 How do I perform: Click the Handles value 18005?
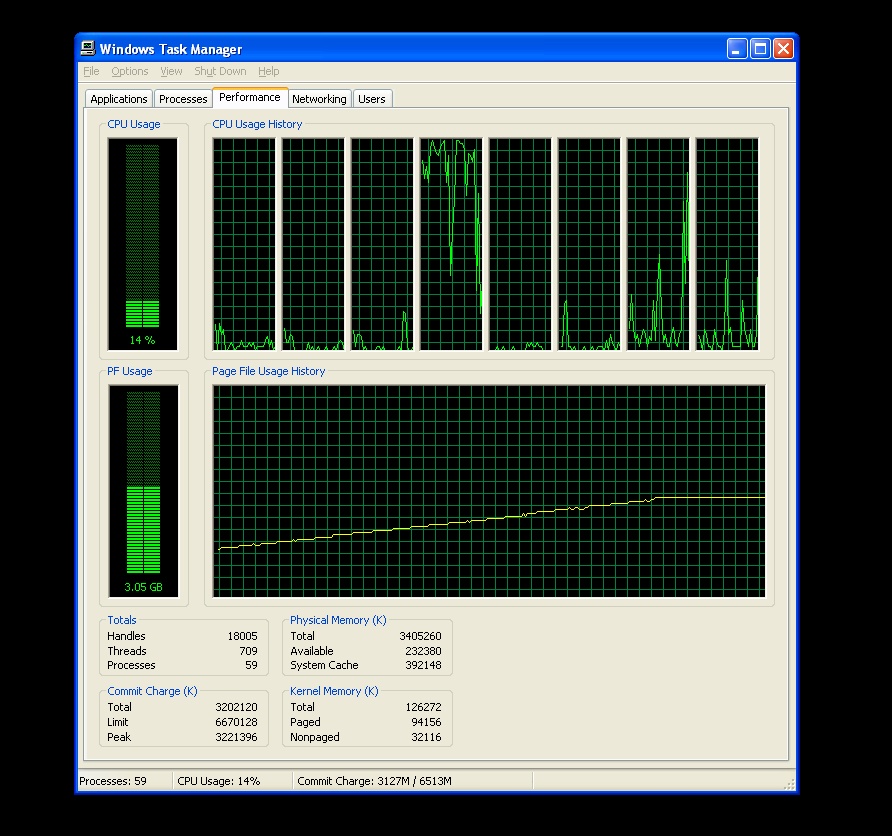click(x=242, y=636)
